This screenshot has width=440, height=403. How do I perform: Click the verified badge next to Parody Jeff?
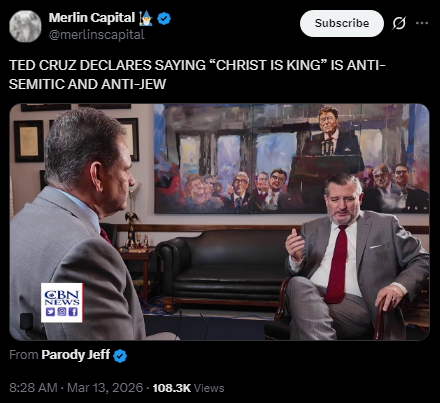point(120,356)
